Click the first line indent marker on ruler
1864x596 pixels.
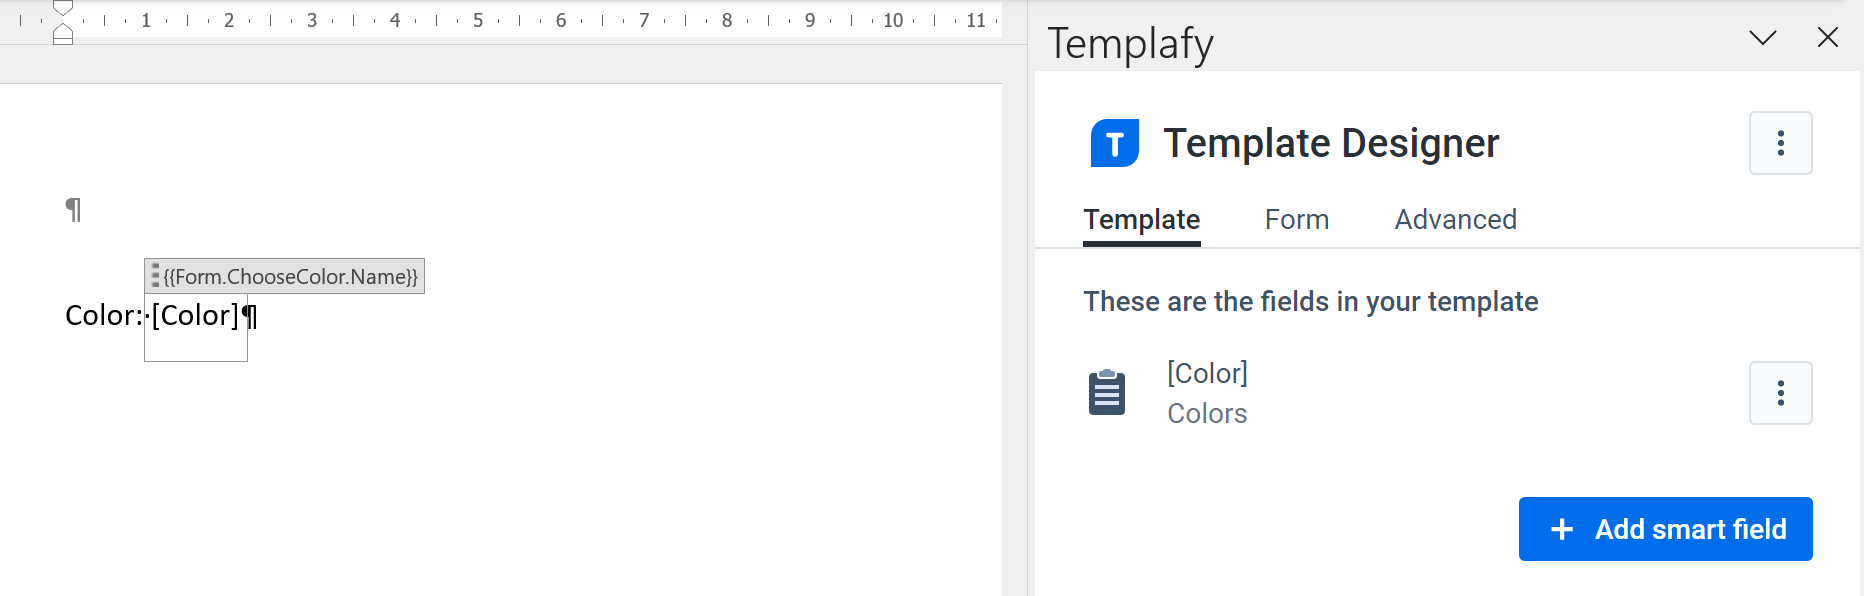(63, 8)
